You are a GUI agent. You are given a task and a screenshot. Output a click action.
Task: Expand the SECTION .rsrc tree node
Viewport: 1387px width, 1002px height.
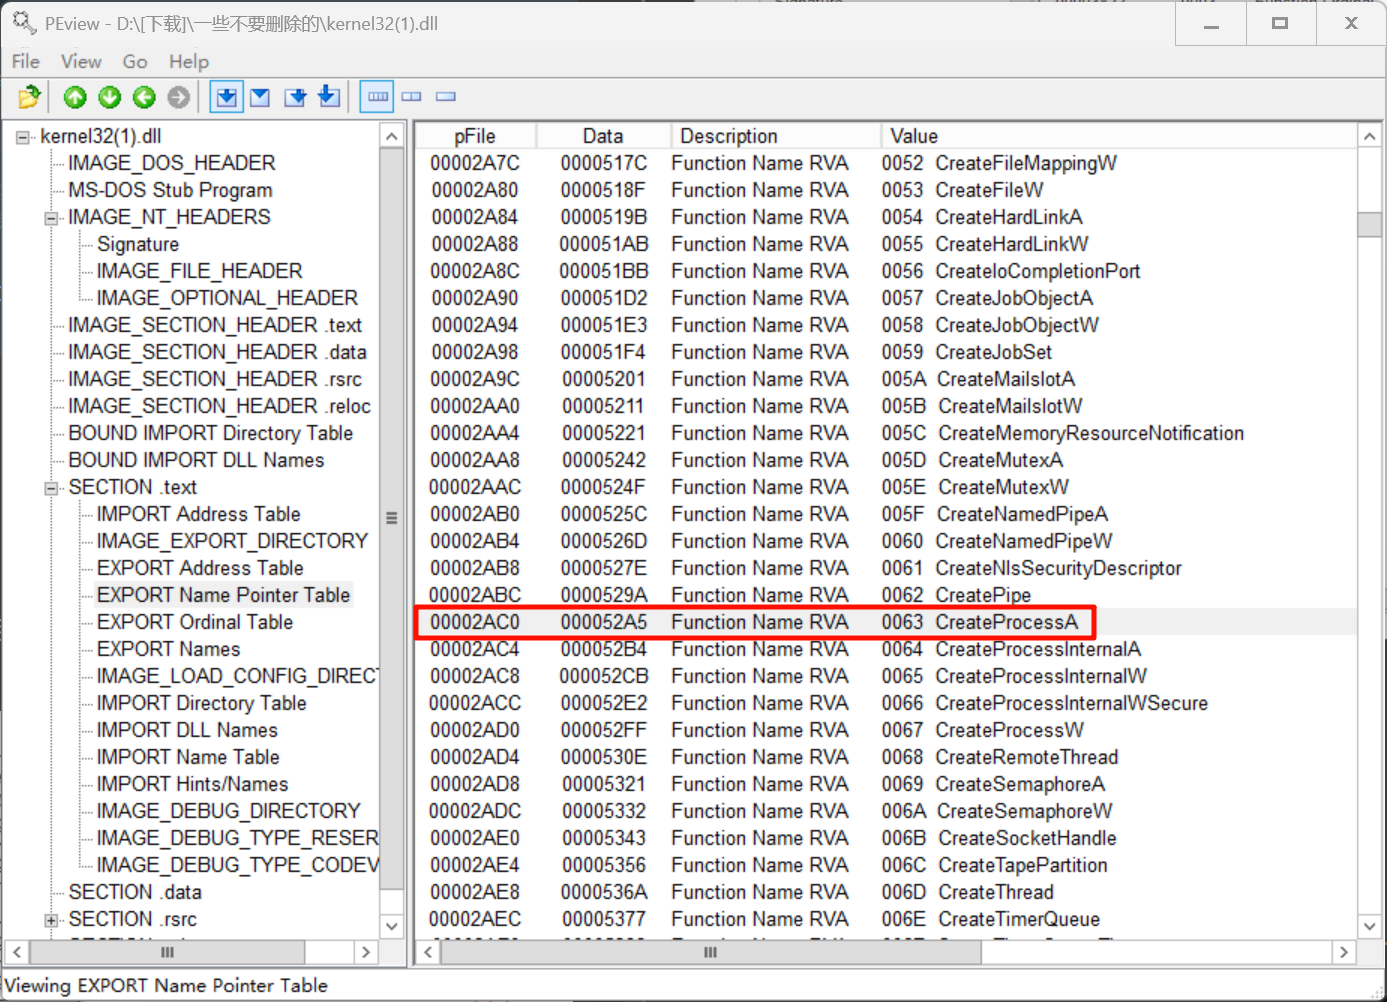pos(51,920)
